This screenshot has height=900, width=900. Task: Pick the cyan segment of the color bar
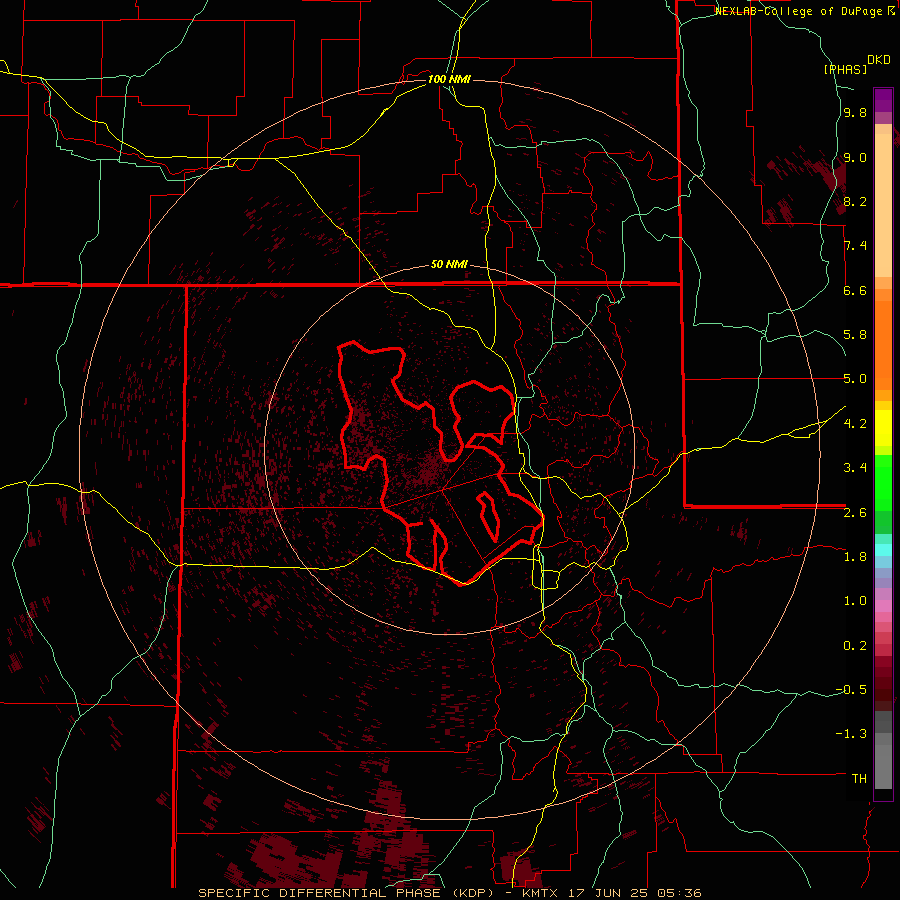pyautogui.click(x=883, y=550)
